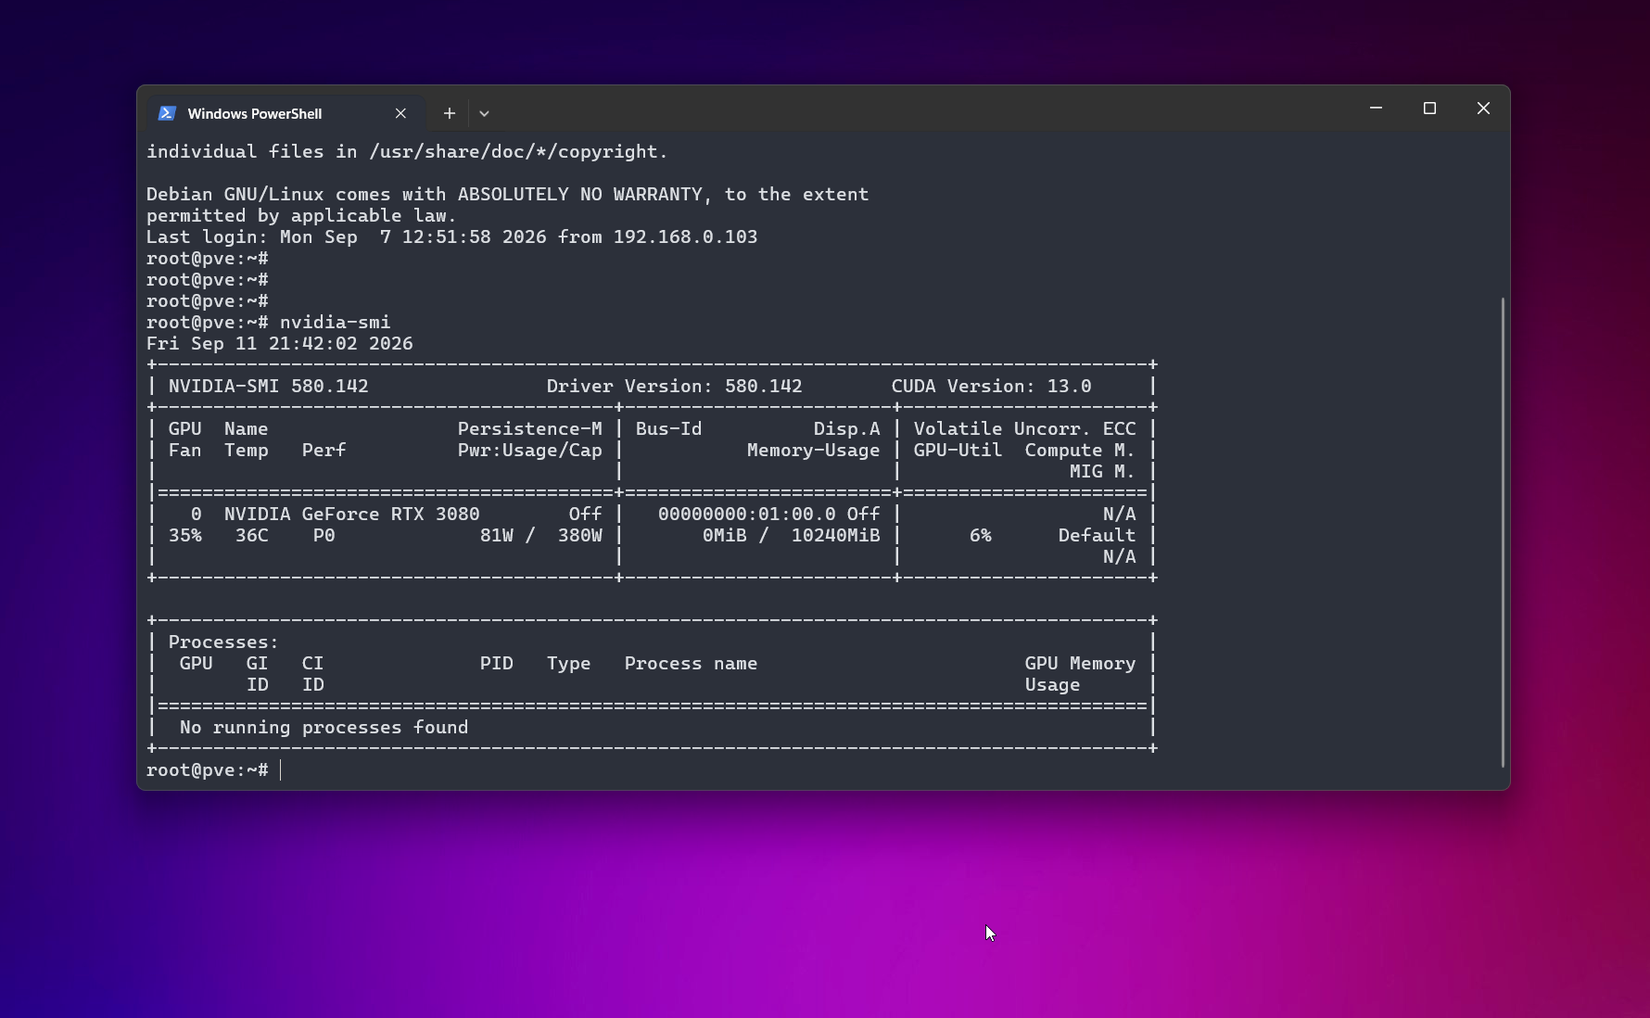Image resolution: width=1650 pixels, height=1018 pixels.
Task: Click the PowerShell icon in the tab
Action: pos(167,113)
